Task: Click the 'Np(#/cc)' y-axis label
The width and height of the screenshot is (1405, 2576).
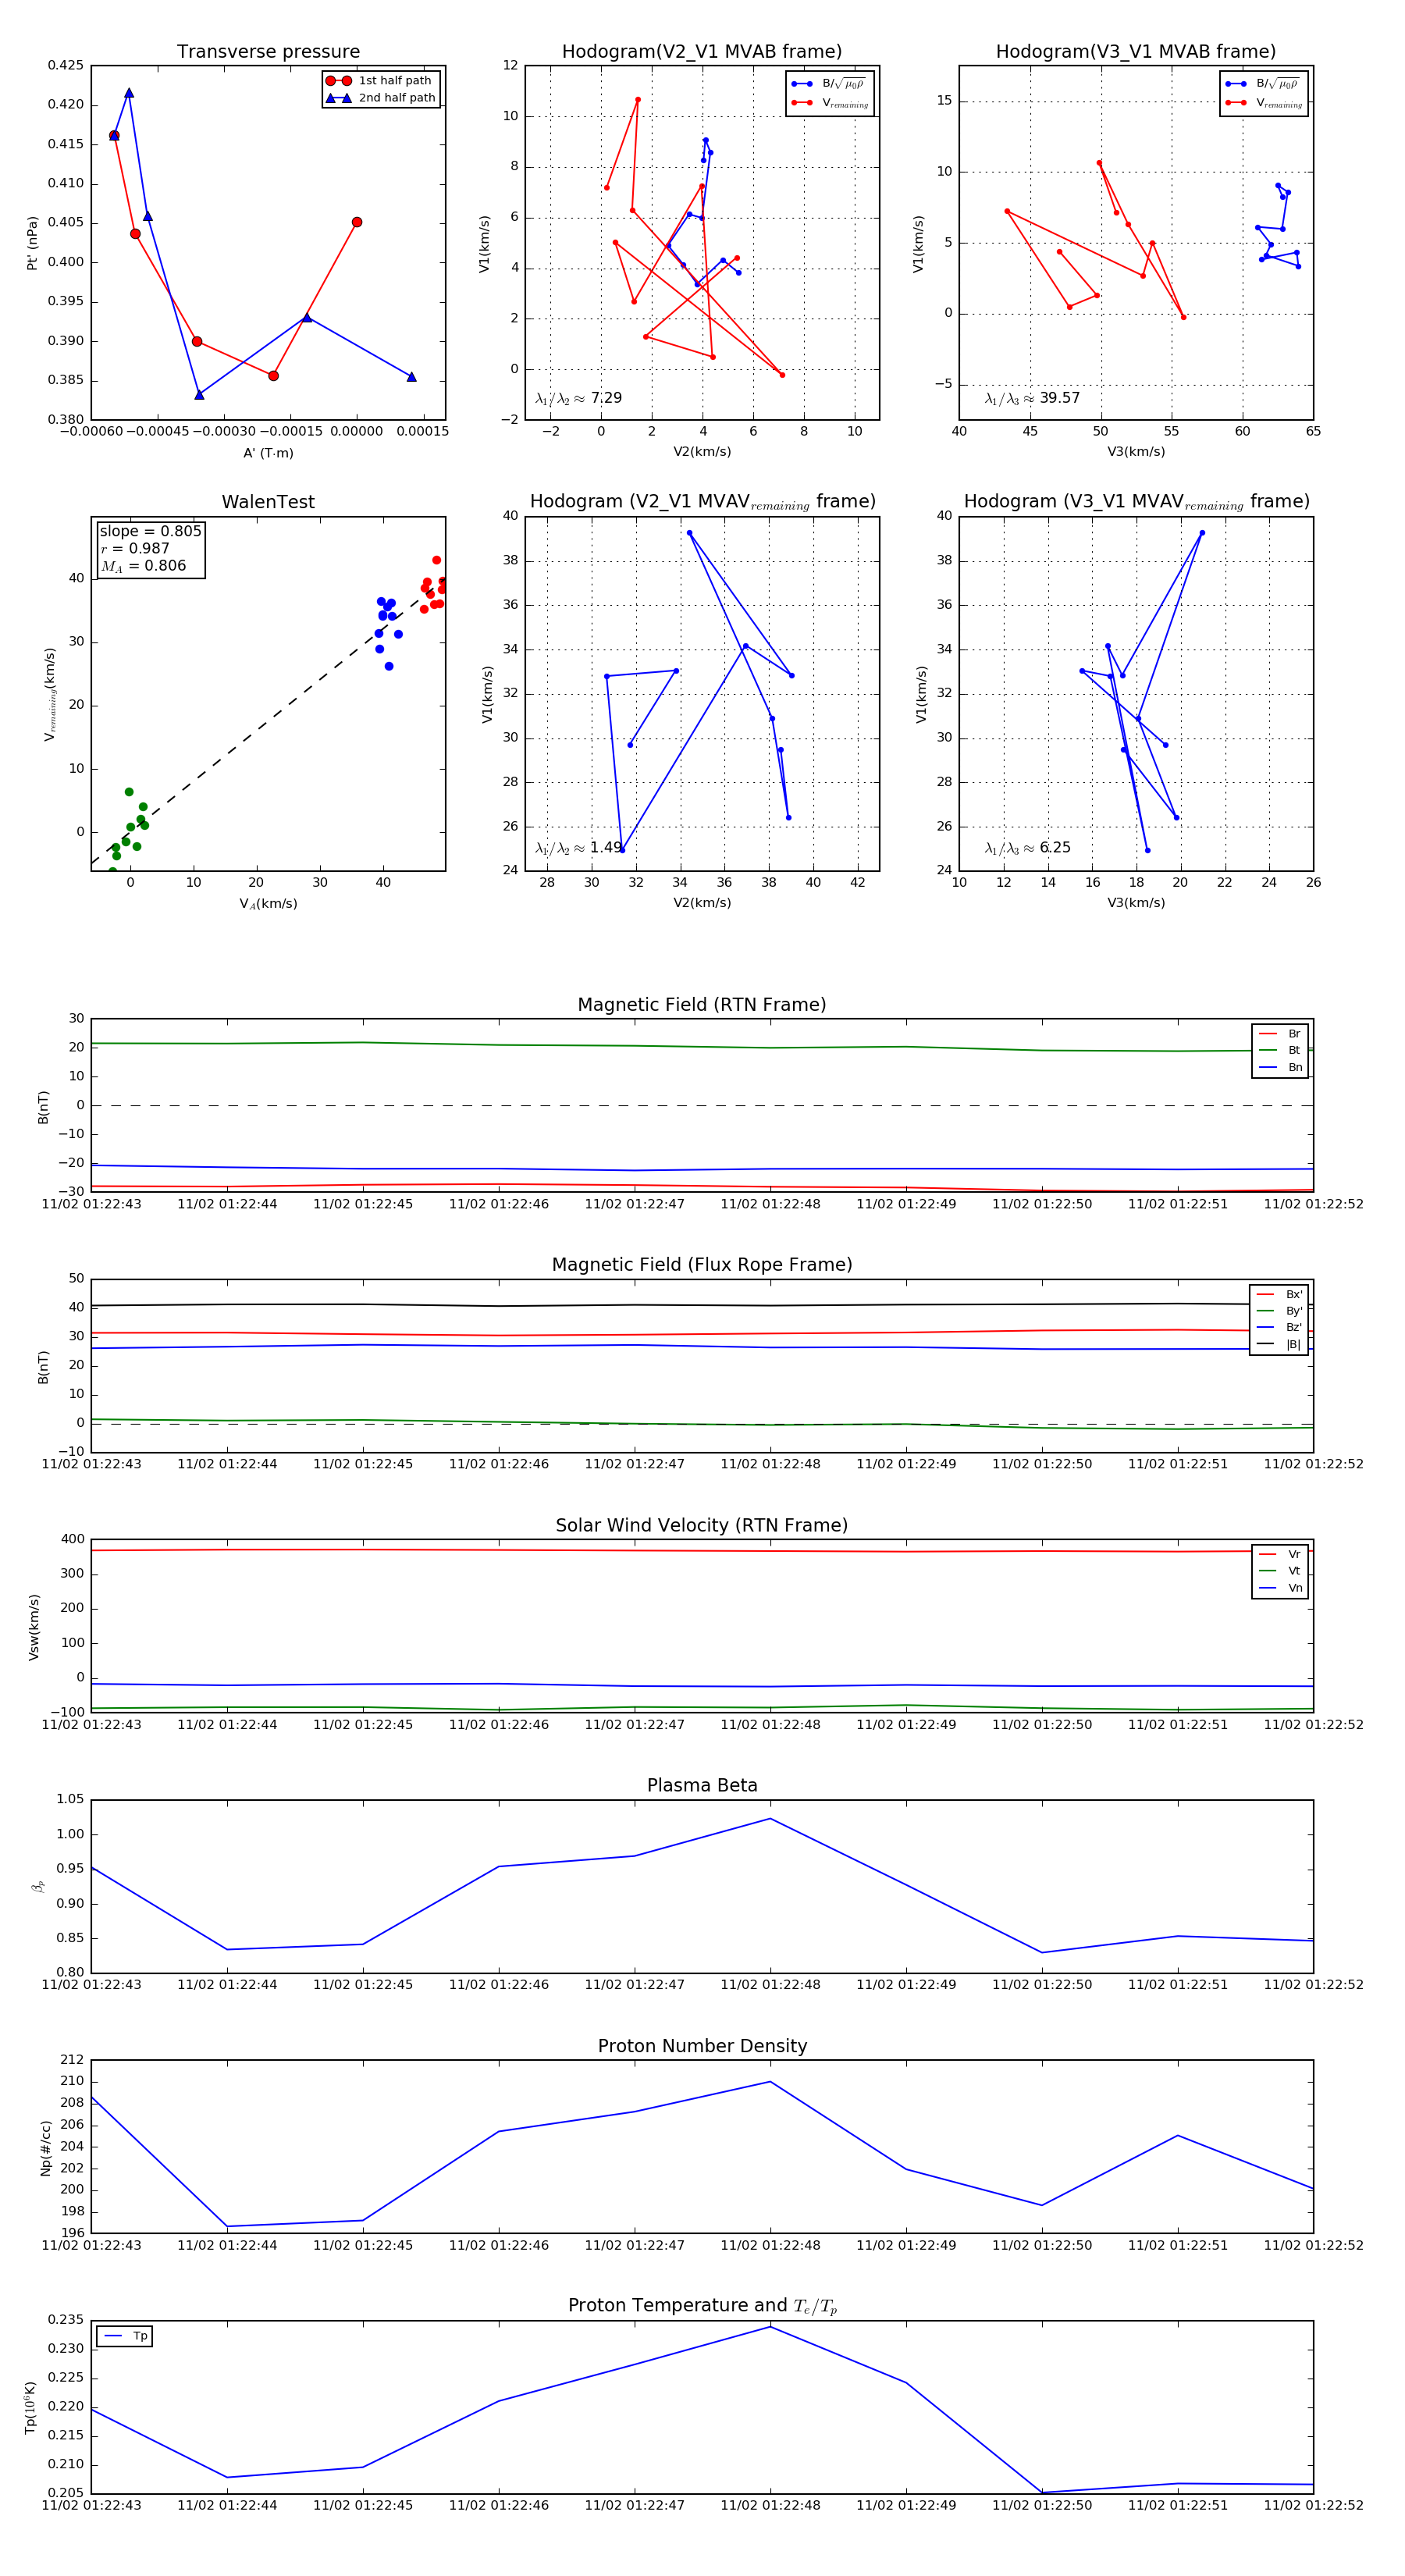Action: pos(46,2148)
